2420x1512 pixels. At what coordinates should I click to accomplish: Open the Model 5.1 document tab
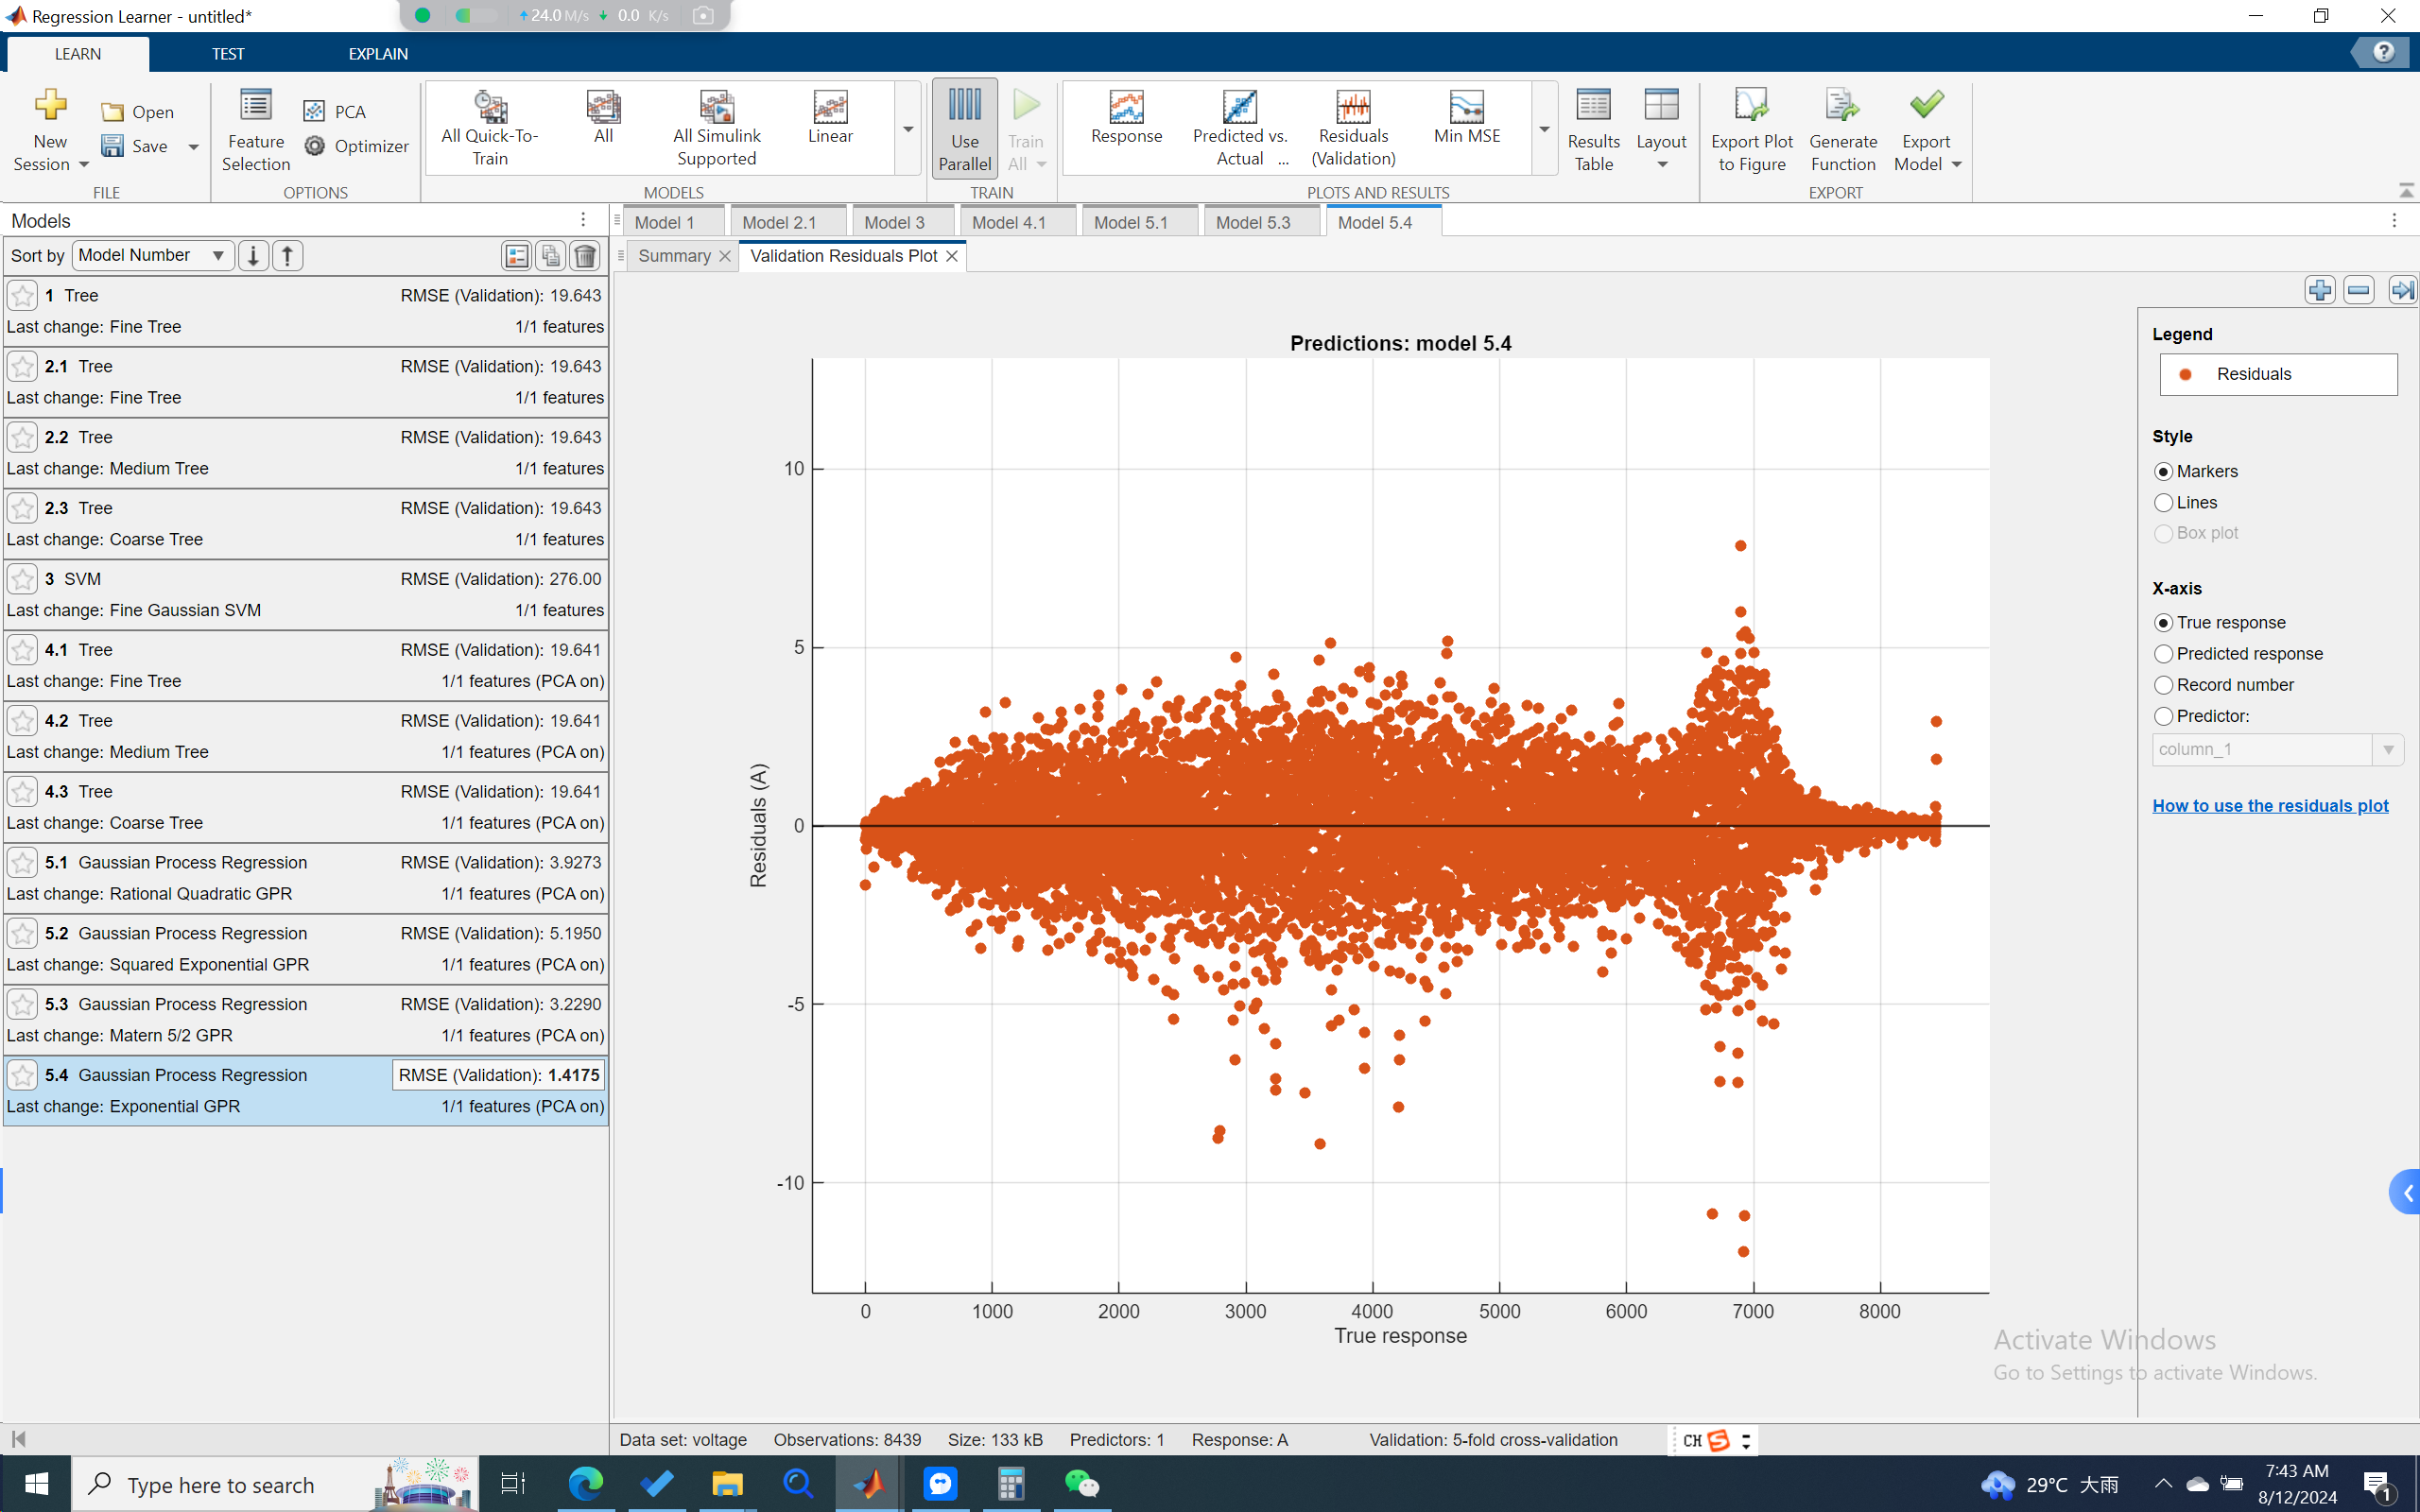(1130, 222)
